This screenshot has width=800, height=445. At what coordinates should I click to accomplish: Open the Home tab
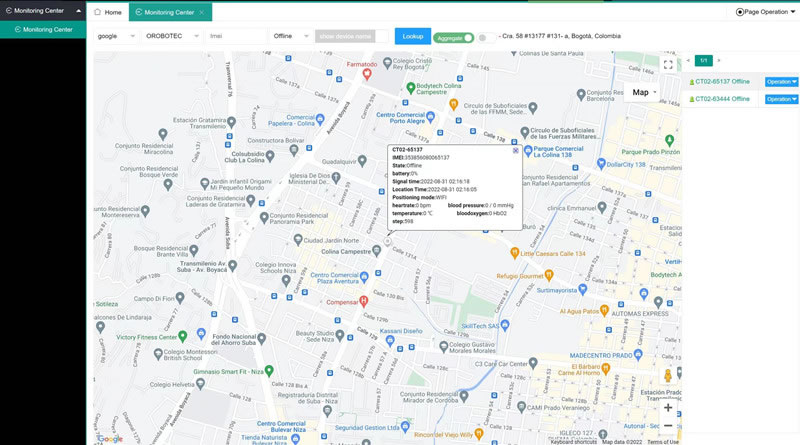[108, 12]
